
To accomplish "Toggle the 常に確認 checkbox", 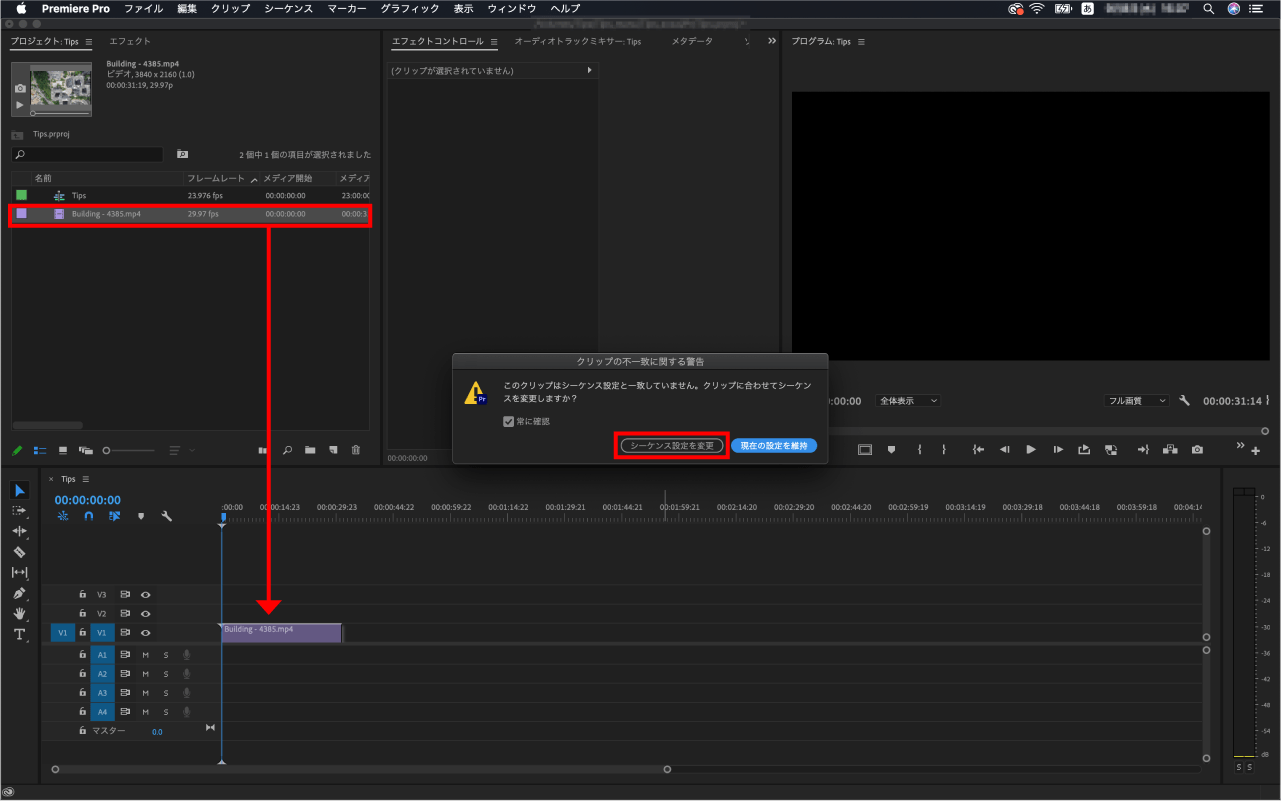I will click(509, 421).
